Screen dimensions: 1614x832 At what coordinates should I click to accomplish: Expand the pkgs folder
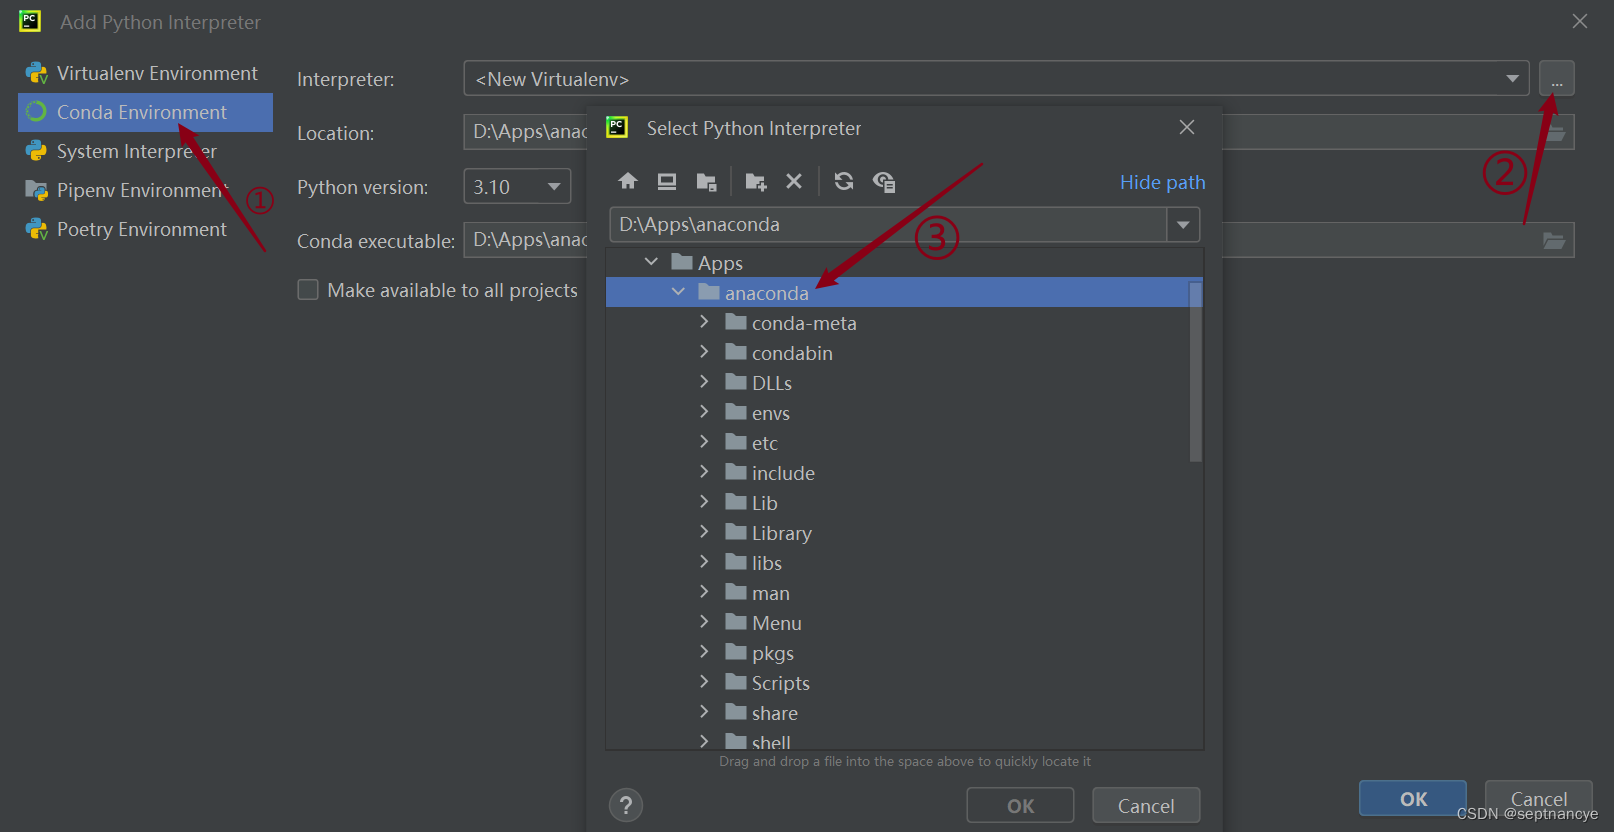pos(704,652)
